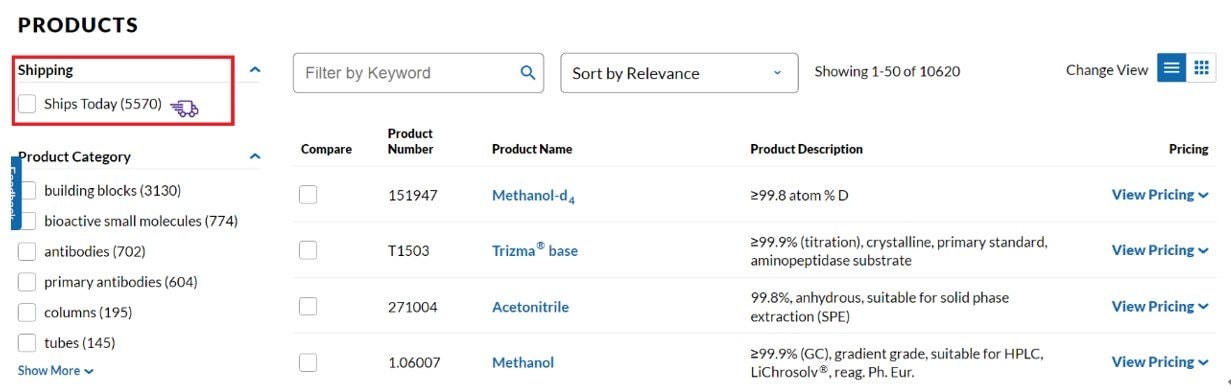Tick the building blocks category checkbox
Viewport: 1231px width, 392px height.
coord(27,190)
